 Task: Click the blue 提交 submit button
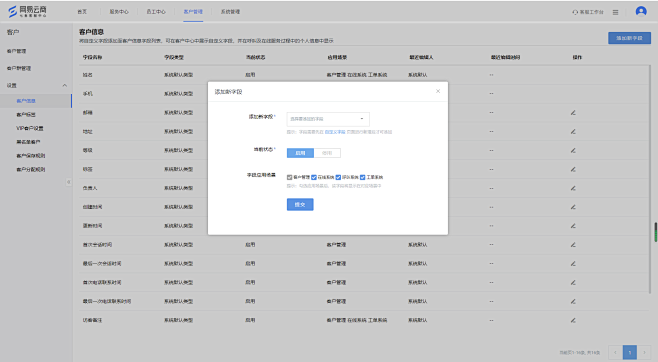coord(300,204)
